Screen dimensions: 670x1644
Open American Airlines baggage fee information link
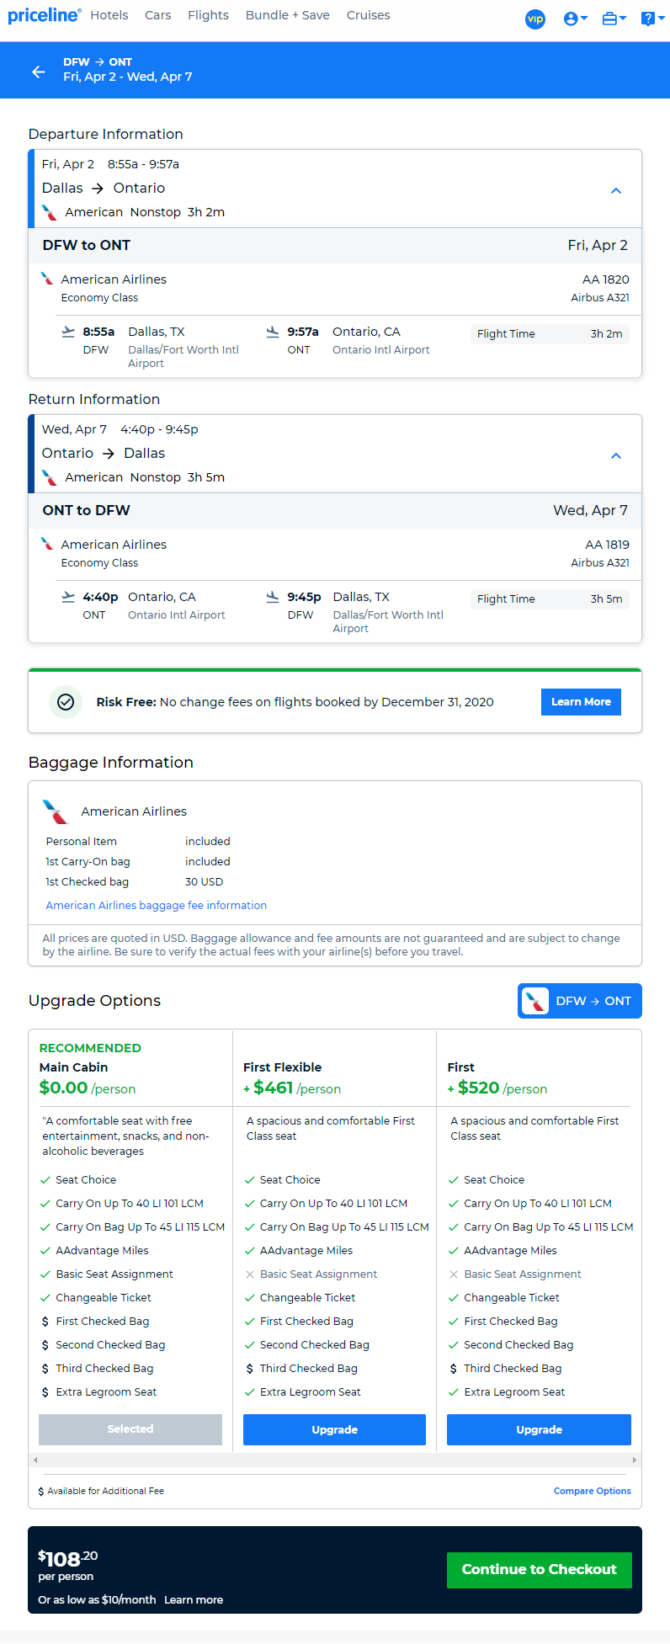point(156,905)
